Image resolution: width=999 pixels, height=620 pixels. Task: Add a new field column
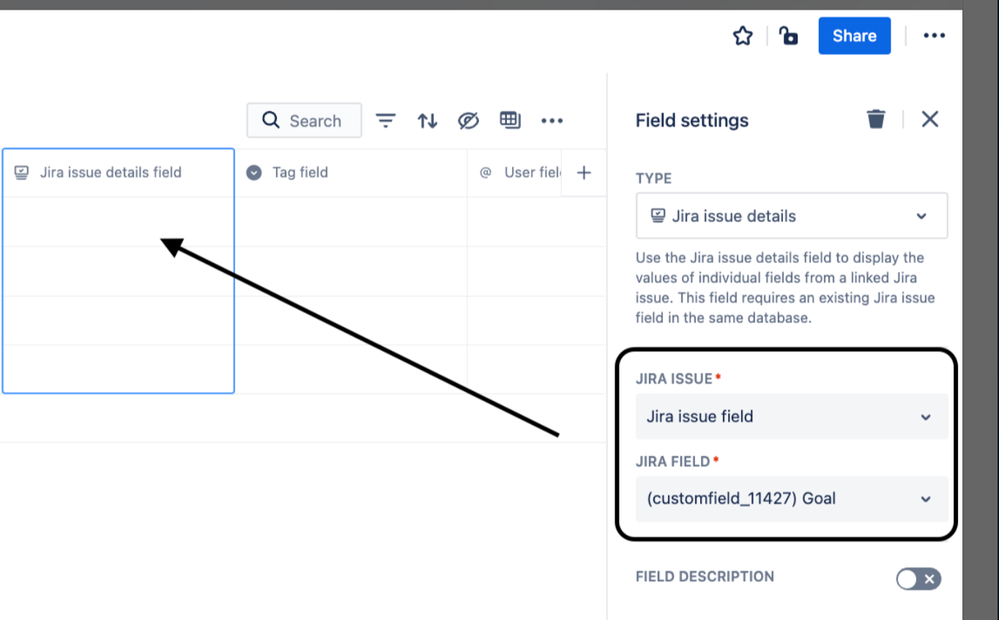click(584, 173)
